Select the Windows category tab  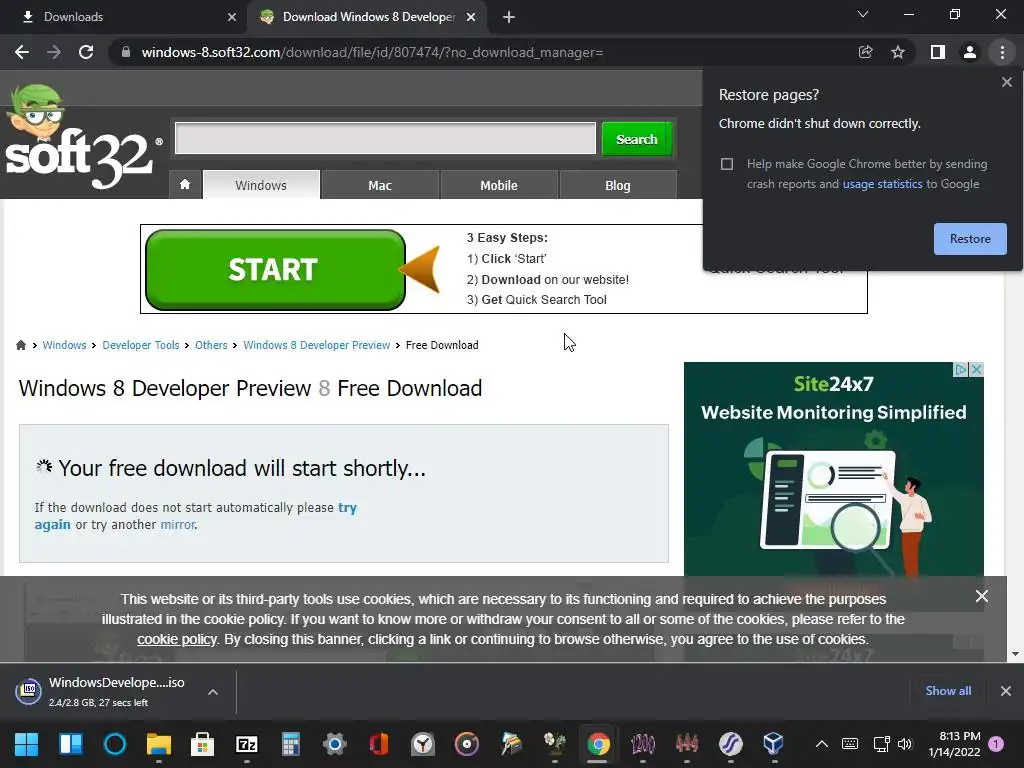(261, 185)
